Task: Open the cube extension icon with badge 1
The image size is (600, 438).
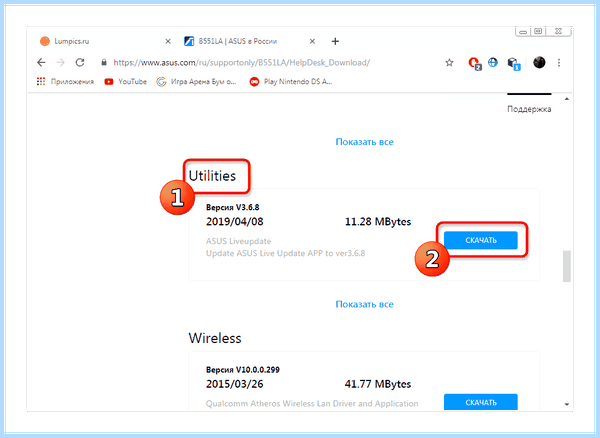Action: pos(514,63)
